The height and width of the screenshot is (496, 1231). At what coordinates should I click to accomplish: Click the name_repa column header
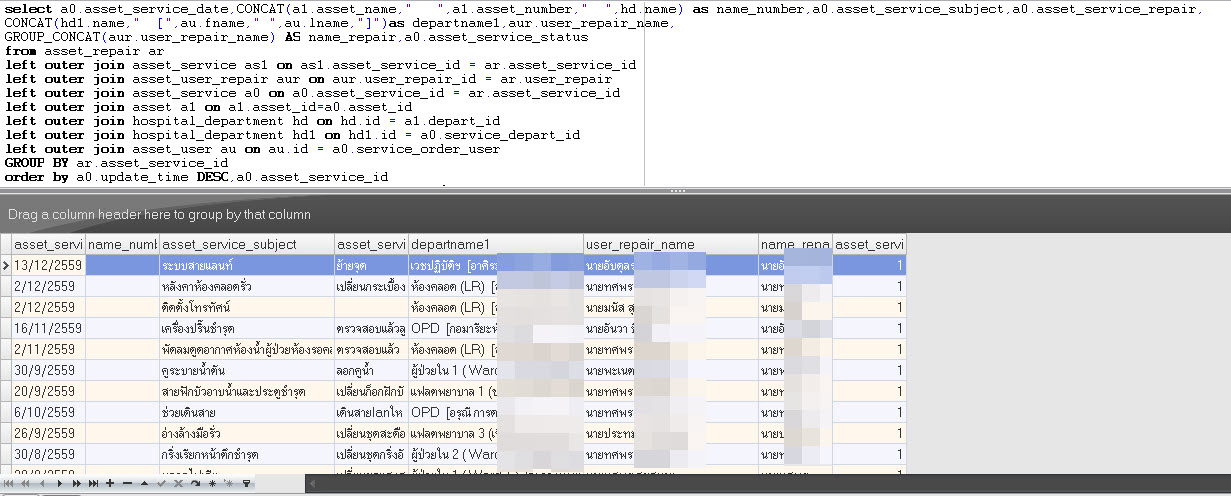tap(795, 244)
